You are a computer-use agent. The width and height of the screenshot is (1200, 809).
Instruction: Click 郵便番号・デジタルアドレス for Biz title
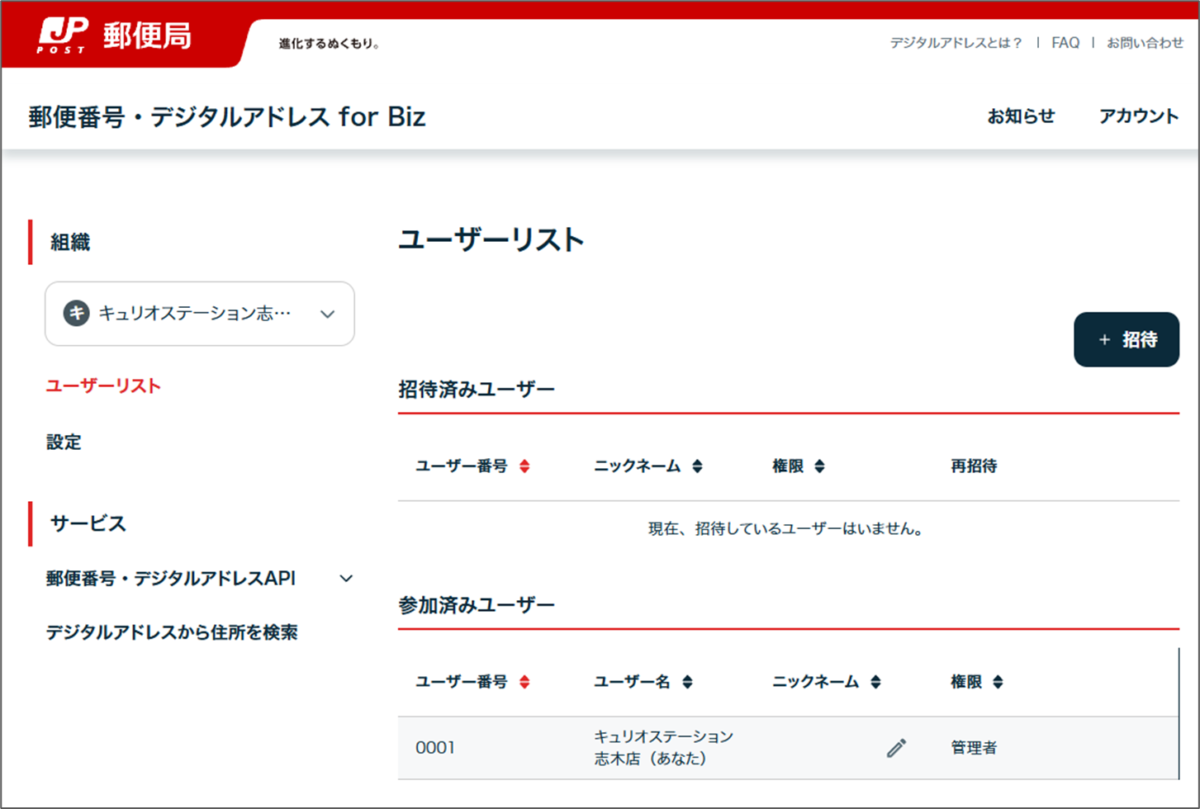228,117
